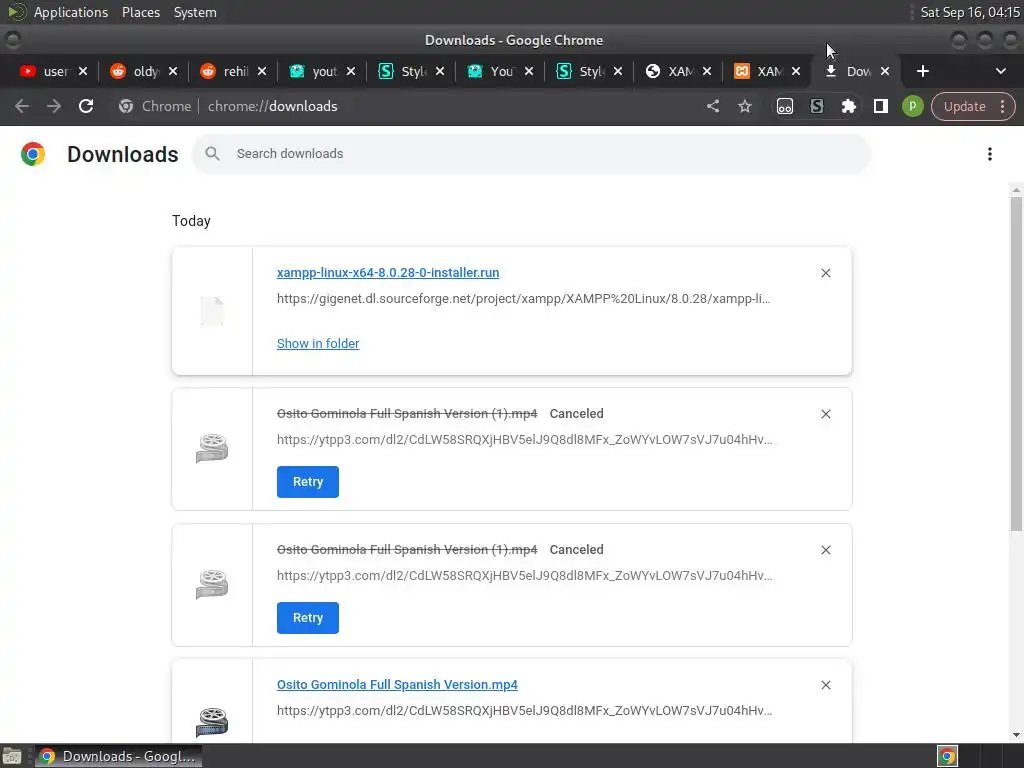
Task: Retry second canceled Osito Gominola download
Action: (x=308, y=618)
